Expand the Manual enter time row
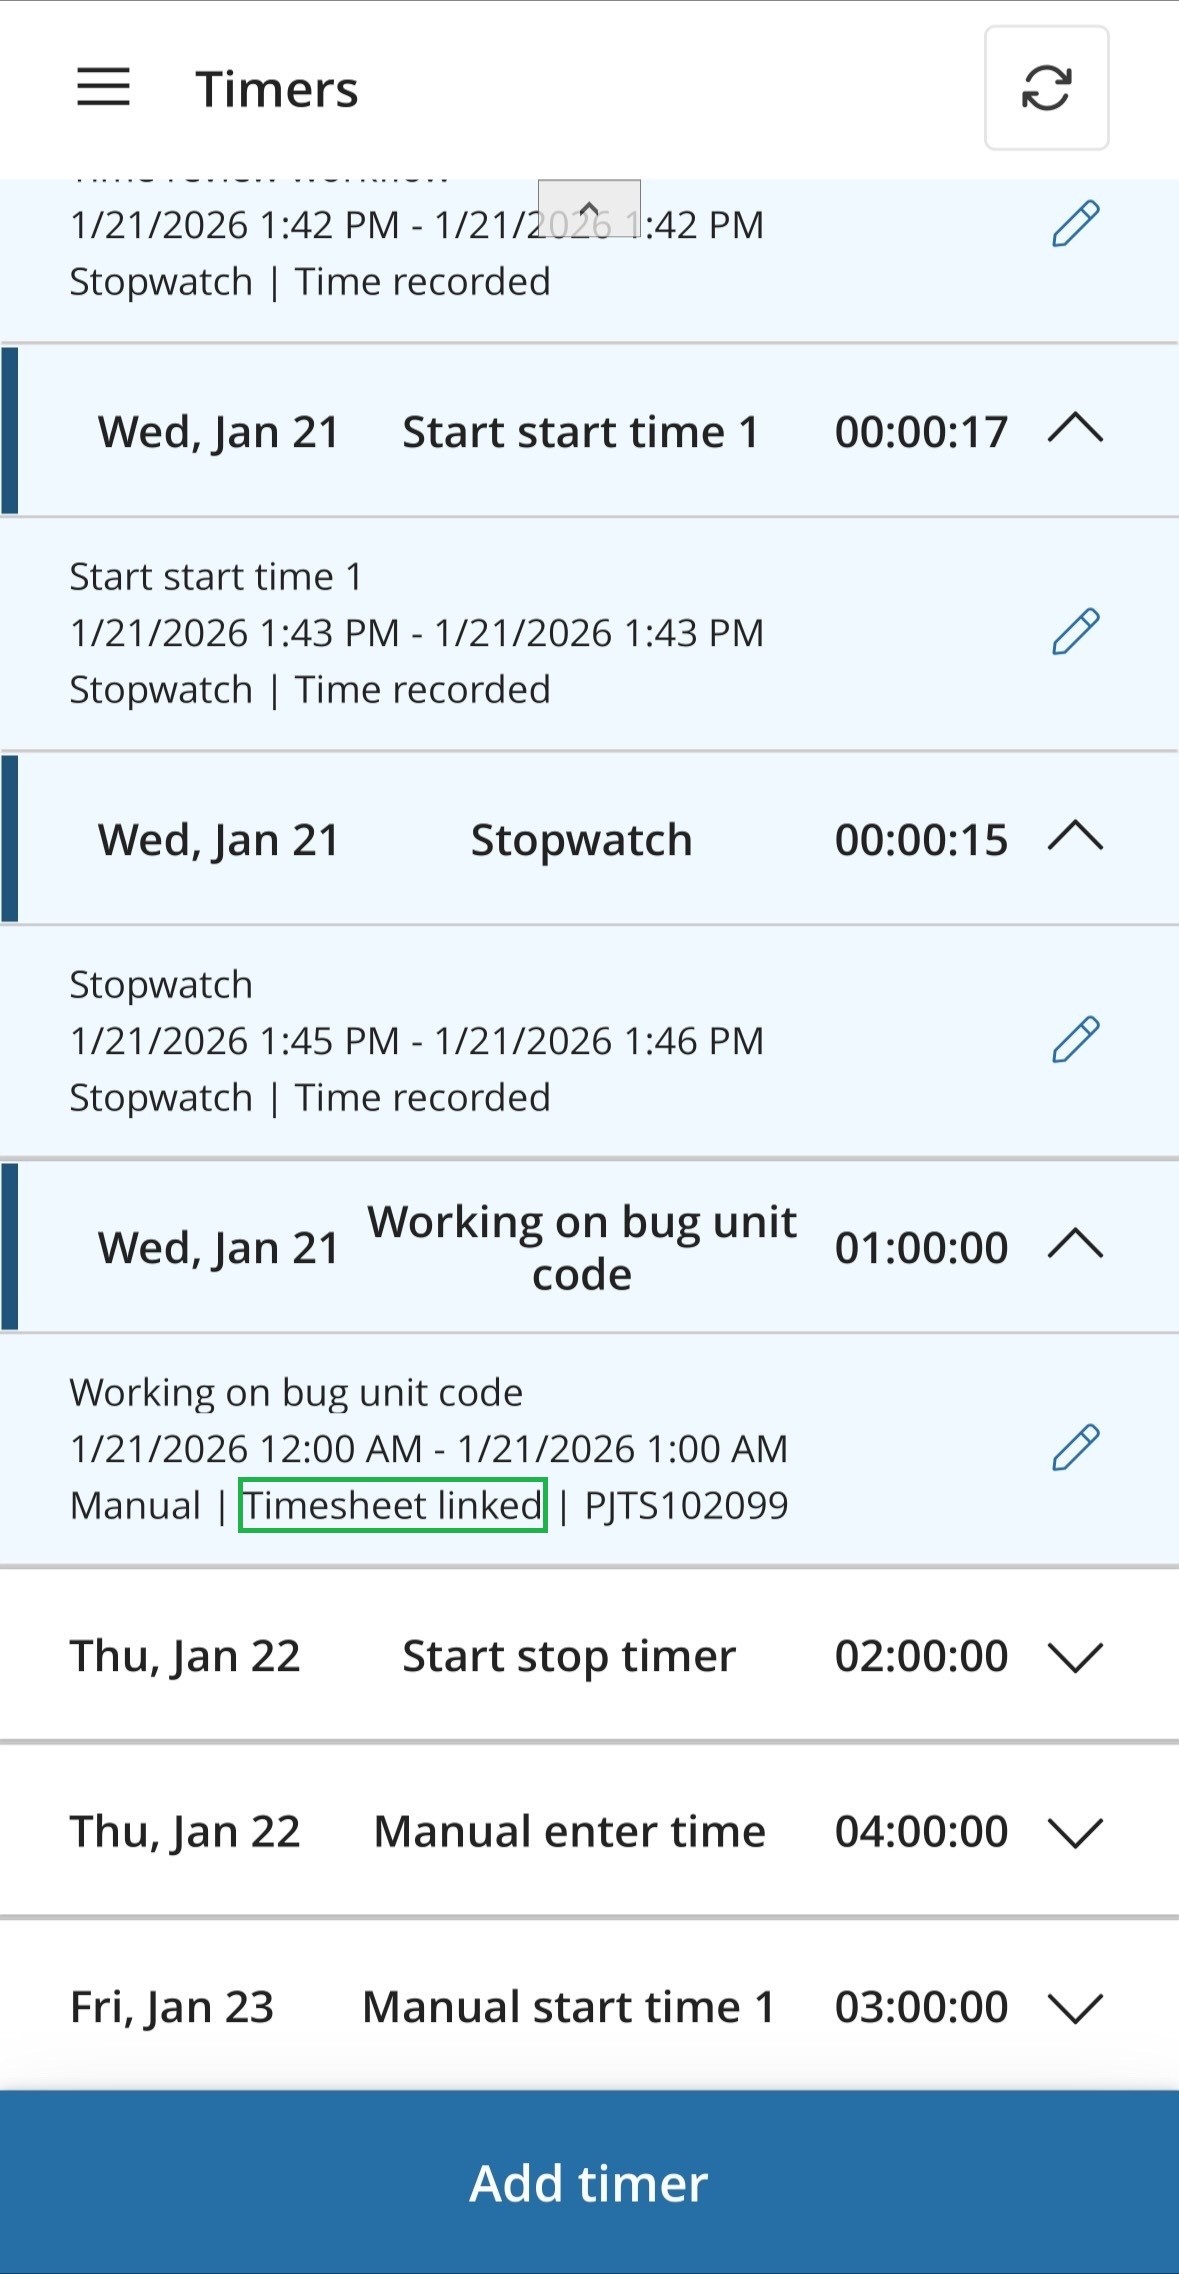1179x2274 pixels. 1075,1832
